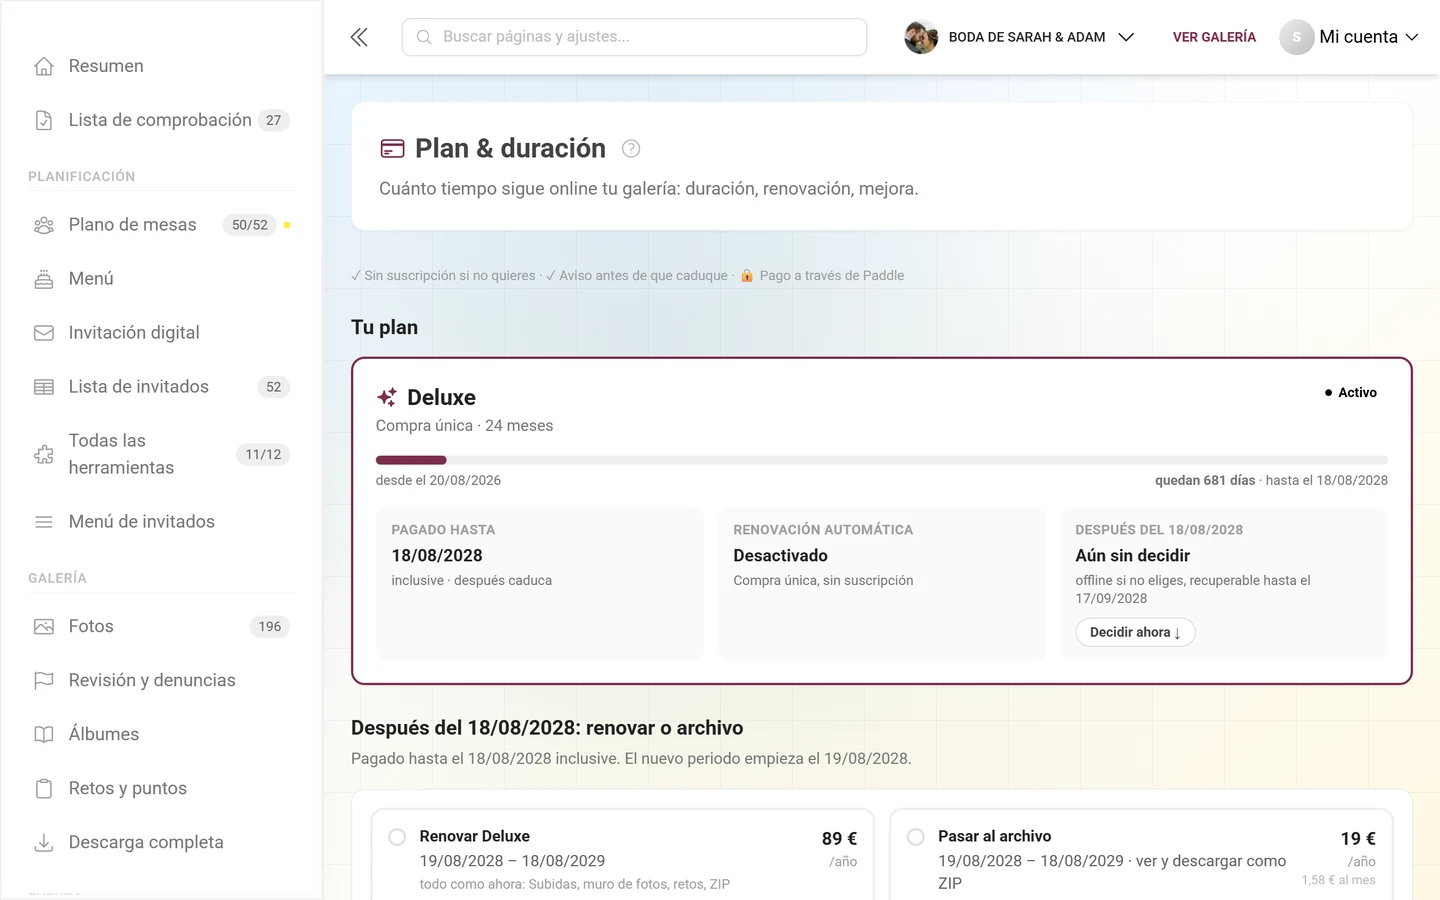Click the Menú cake icon
This screenshot has width=1440, height=900.
pyautogui.click(x=44, y=279)
